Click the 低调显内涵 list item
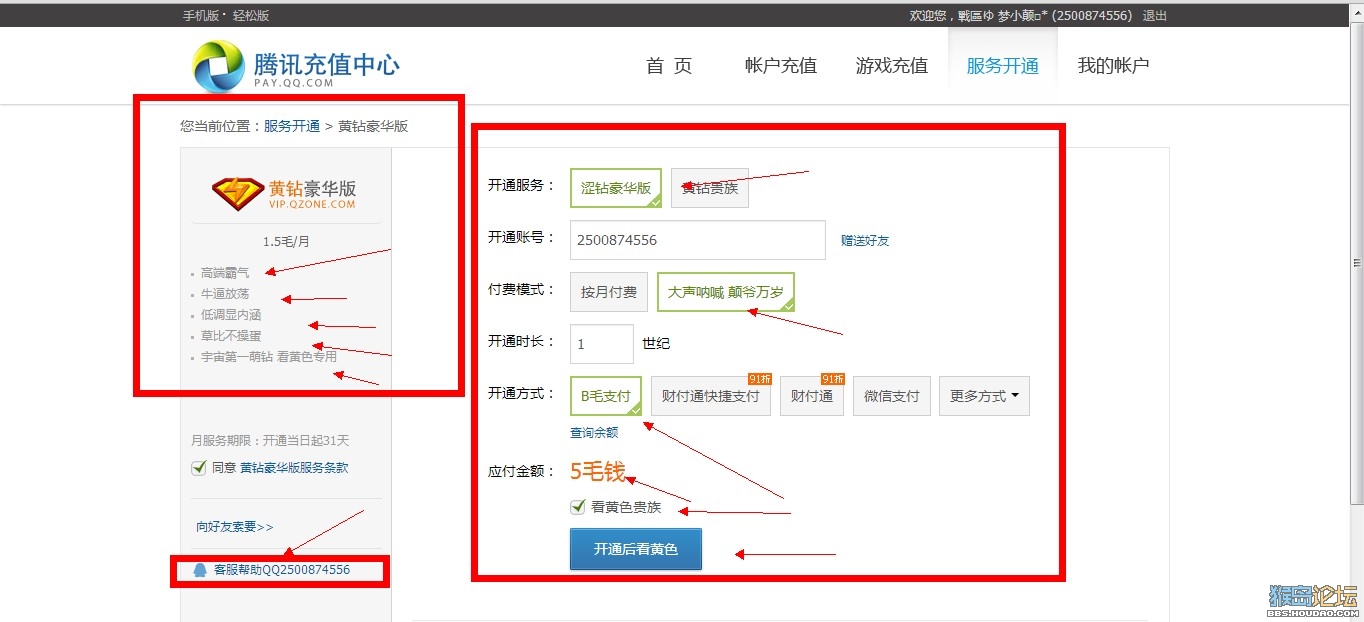The image size is (1364, 622). click(x=231, y=315)
